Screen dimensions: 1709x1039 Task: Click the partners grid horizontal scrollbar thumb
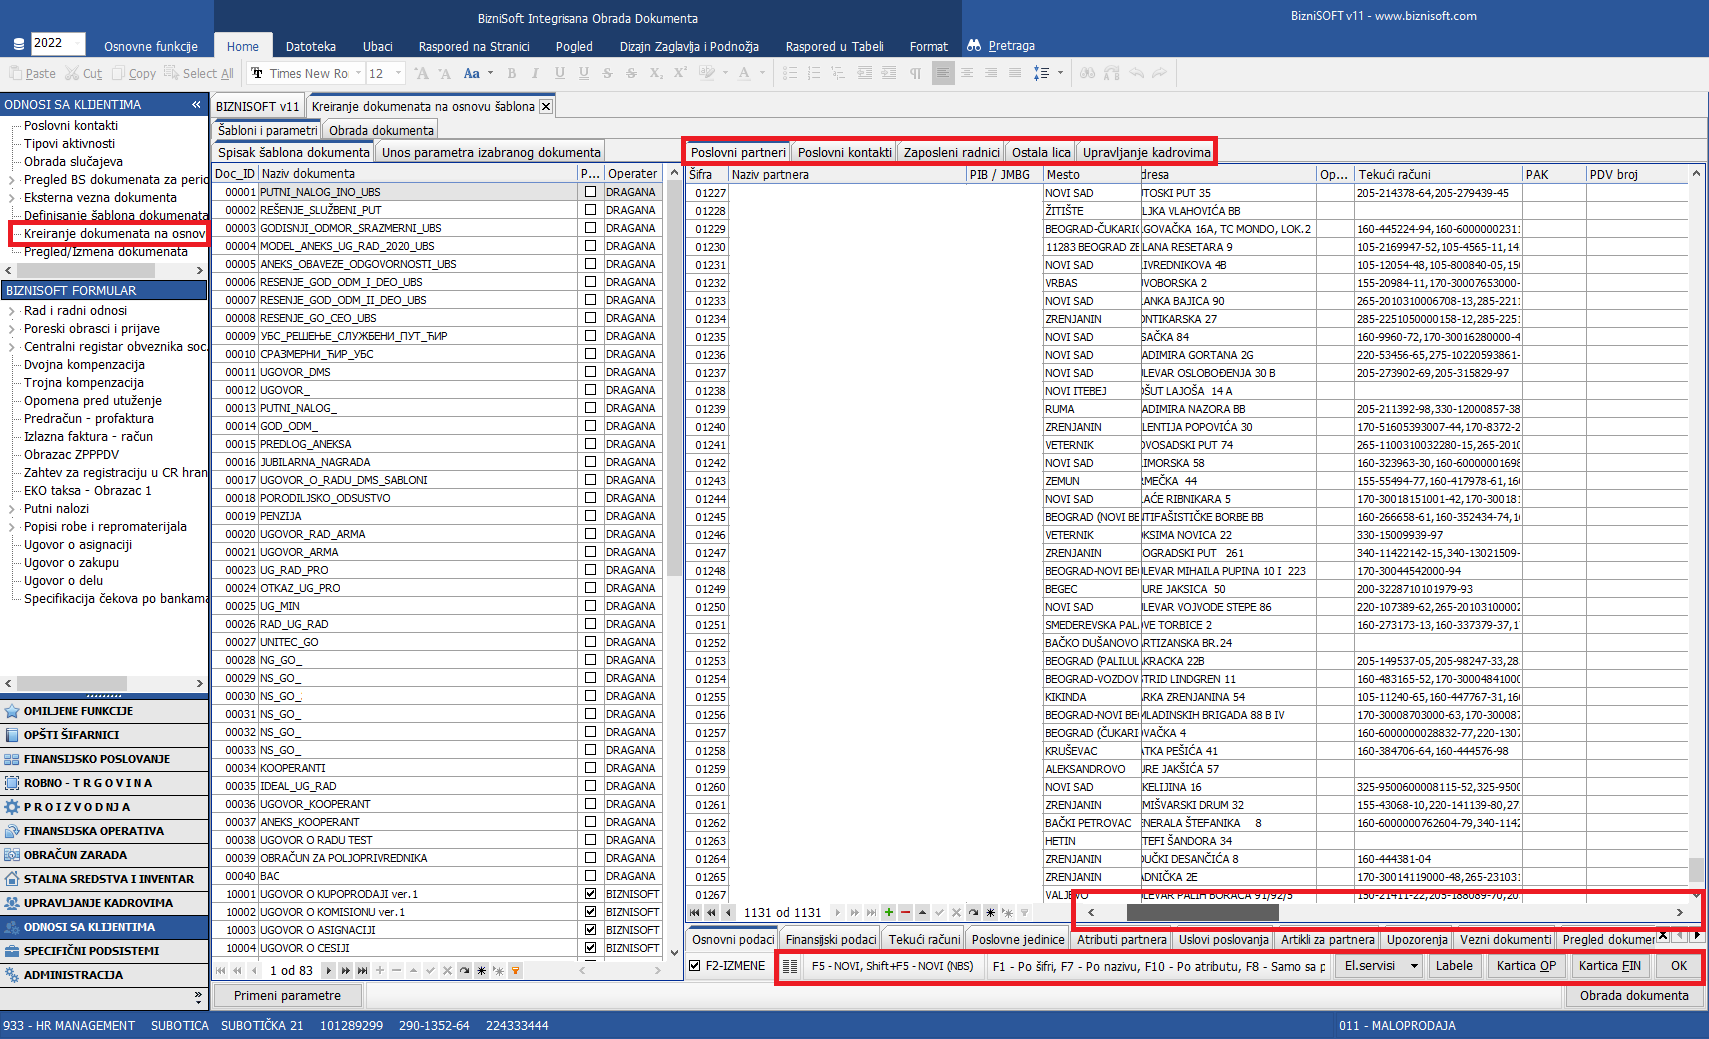tap(1202, 912)
